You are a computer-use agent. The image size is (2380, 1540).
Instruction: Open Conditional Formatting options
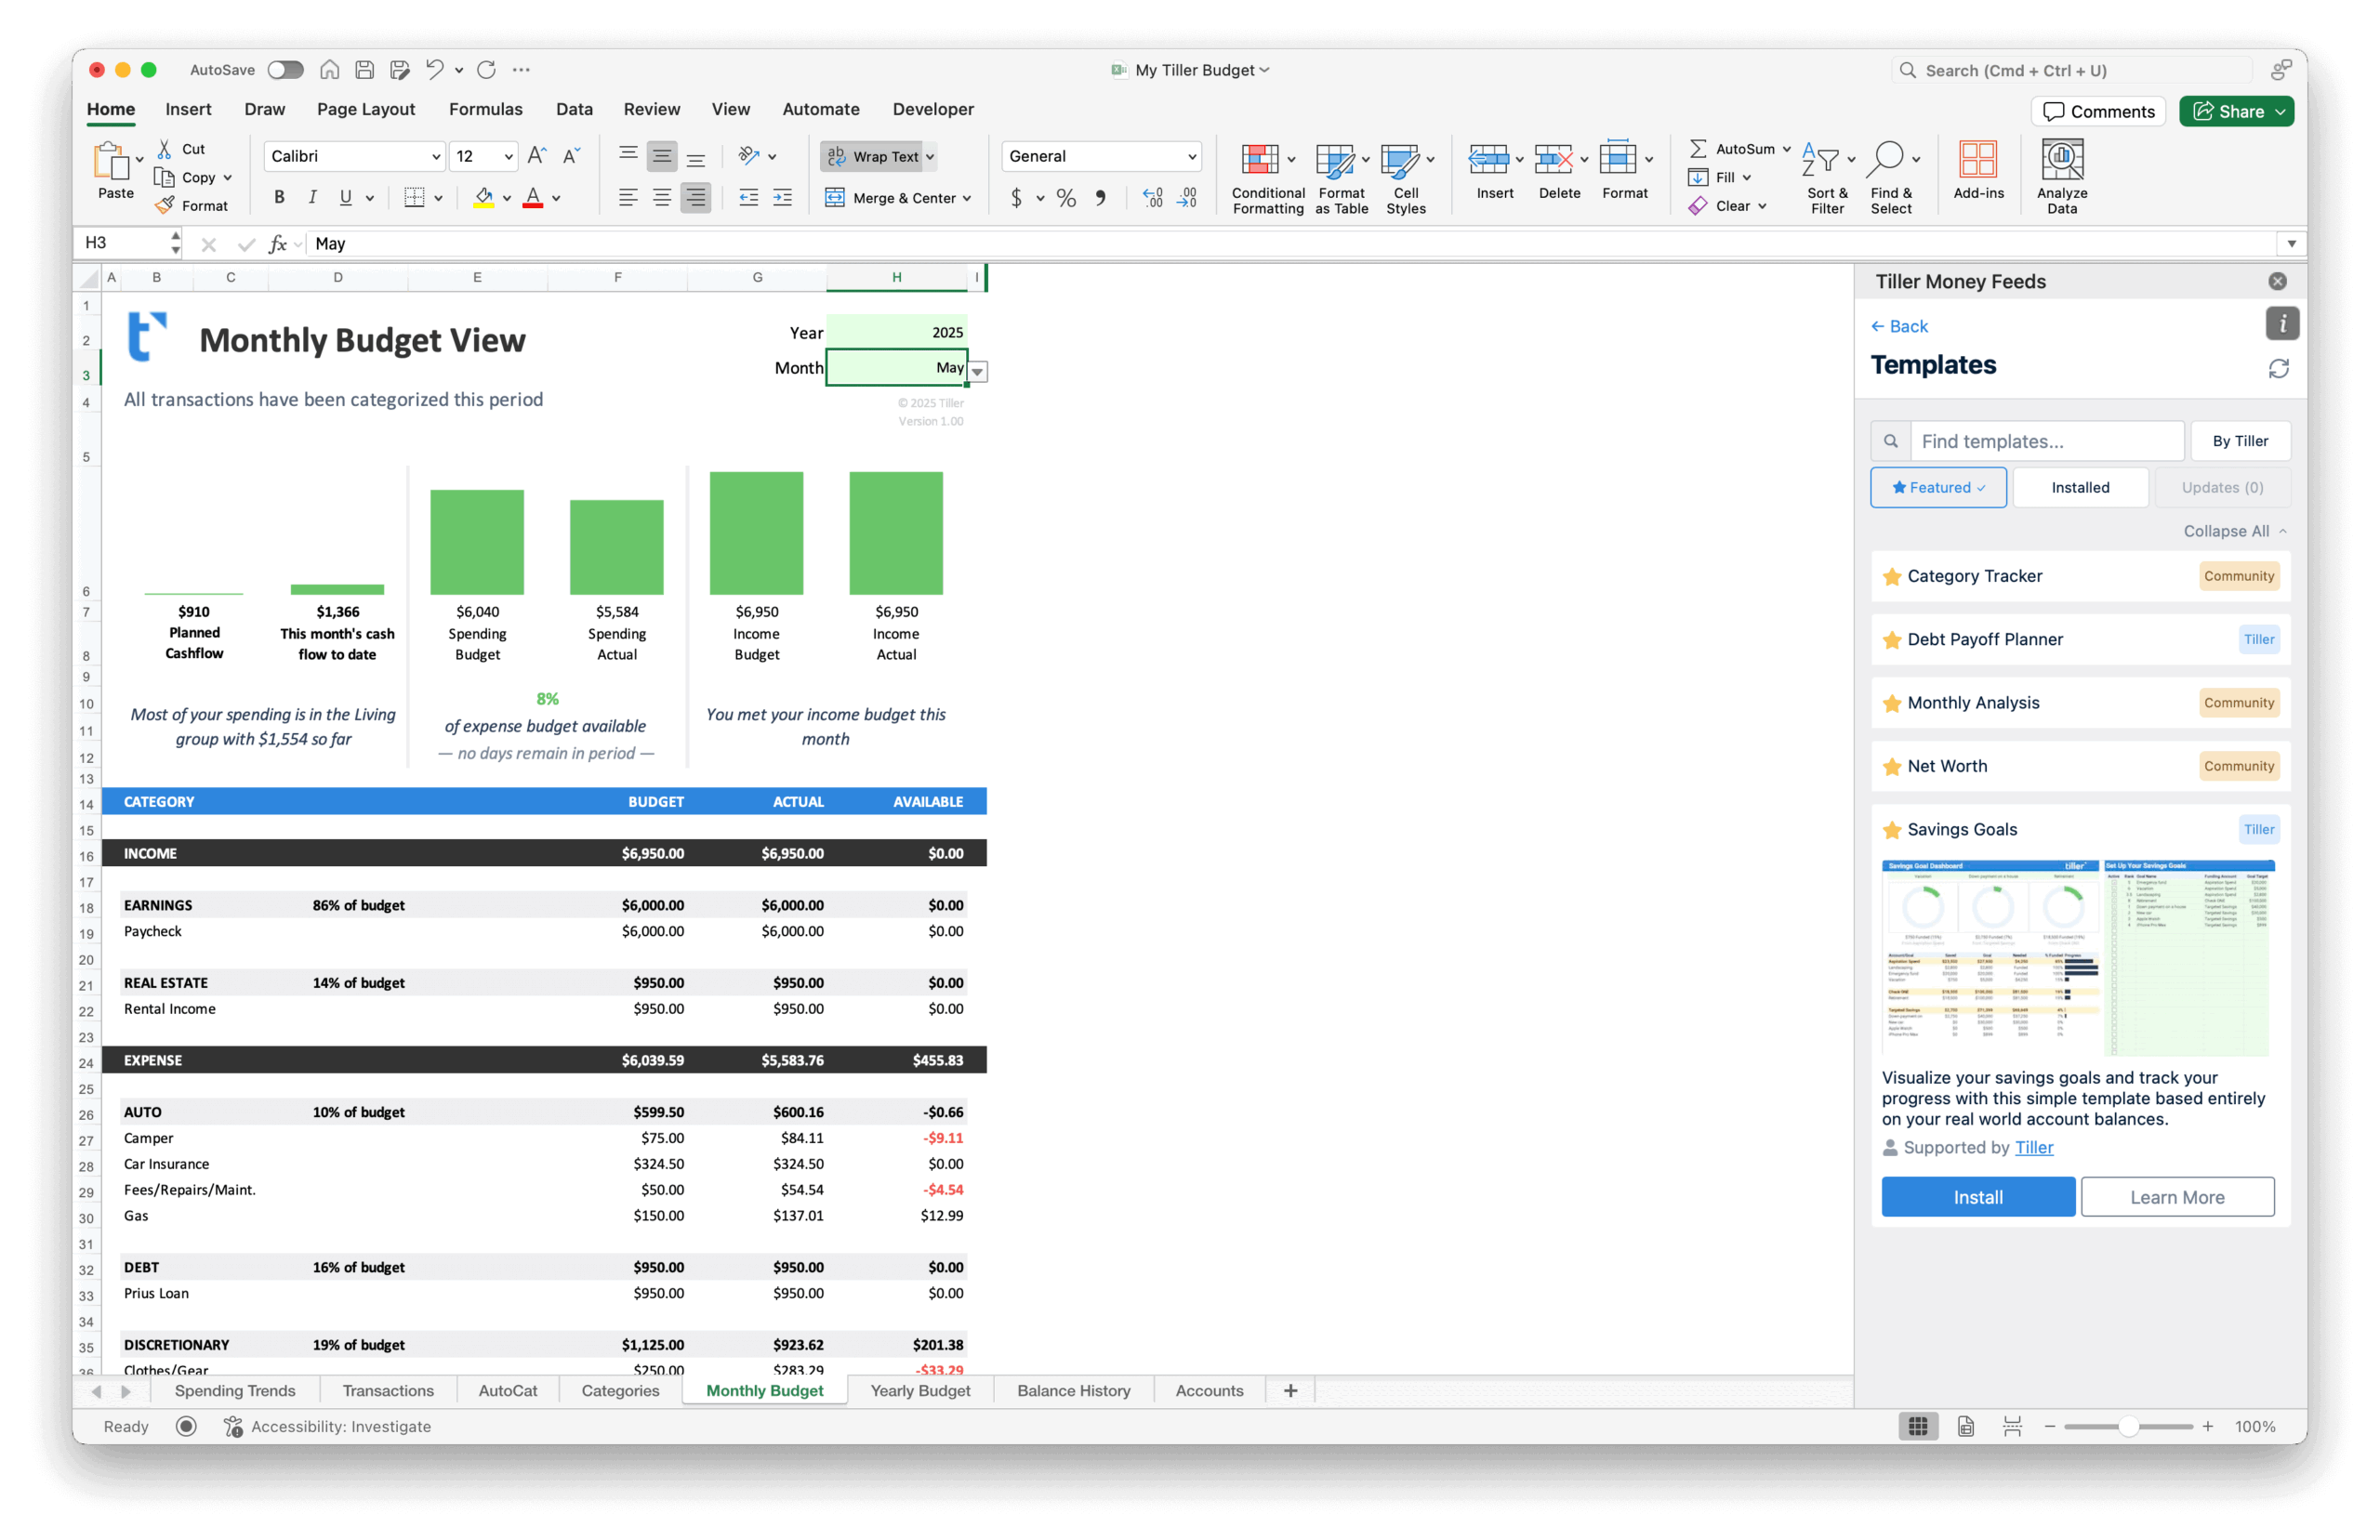tap(1266, 178)
